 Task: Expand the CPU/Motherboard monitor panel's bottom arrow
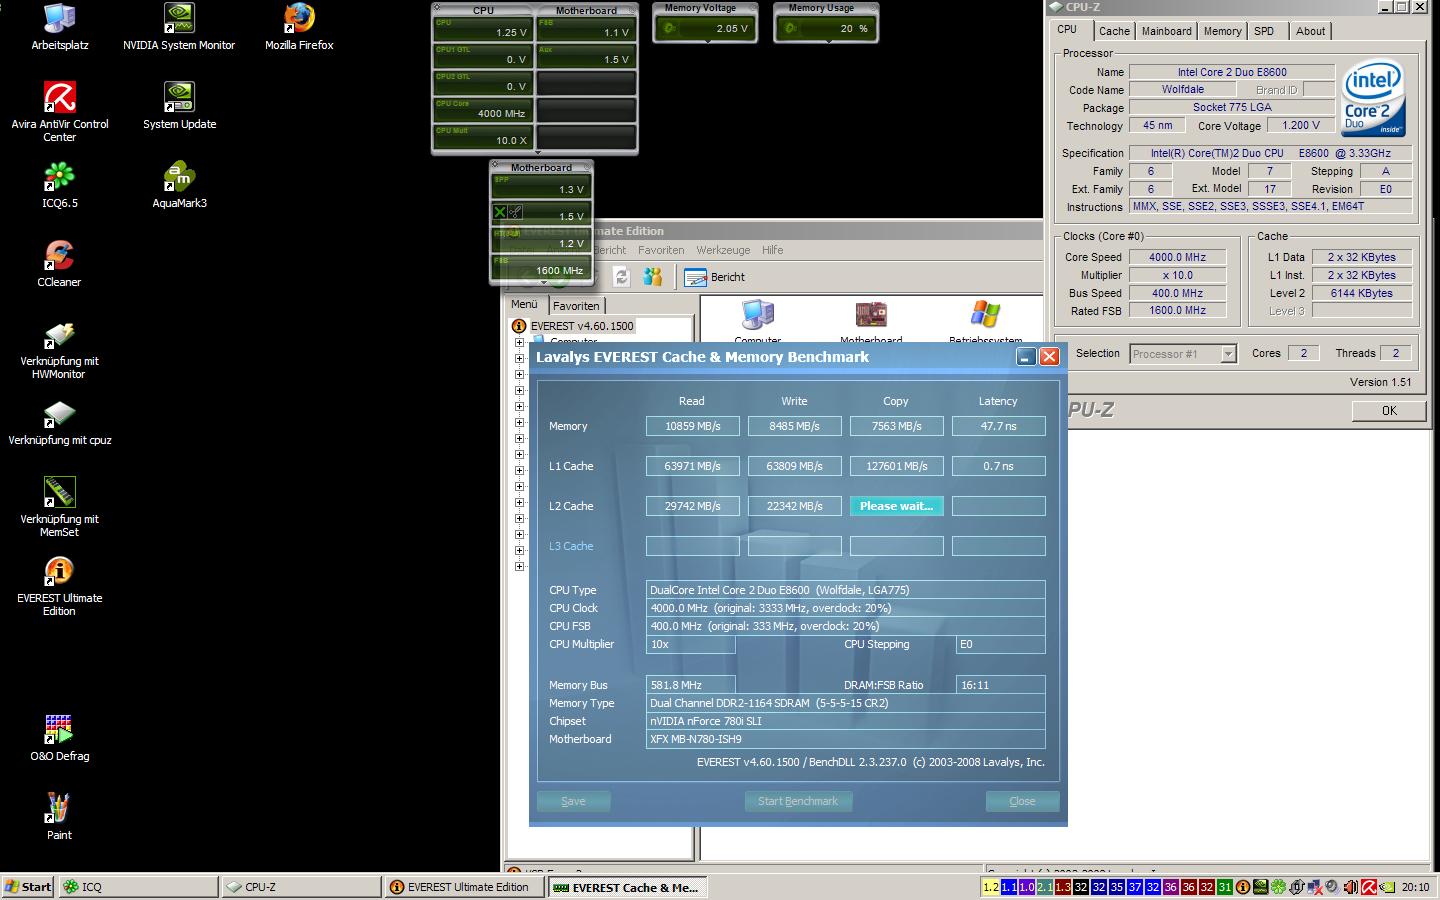tap(536, 153)
